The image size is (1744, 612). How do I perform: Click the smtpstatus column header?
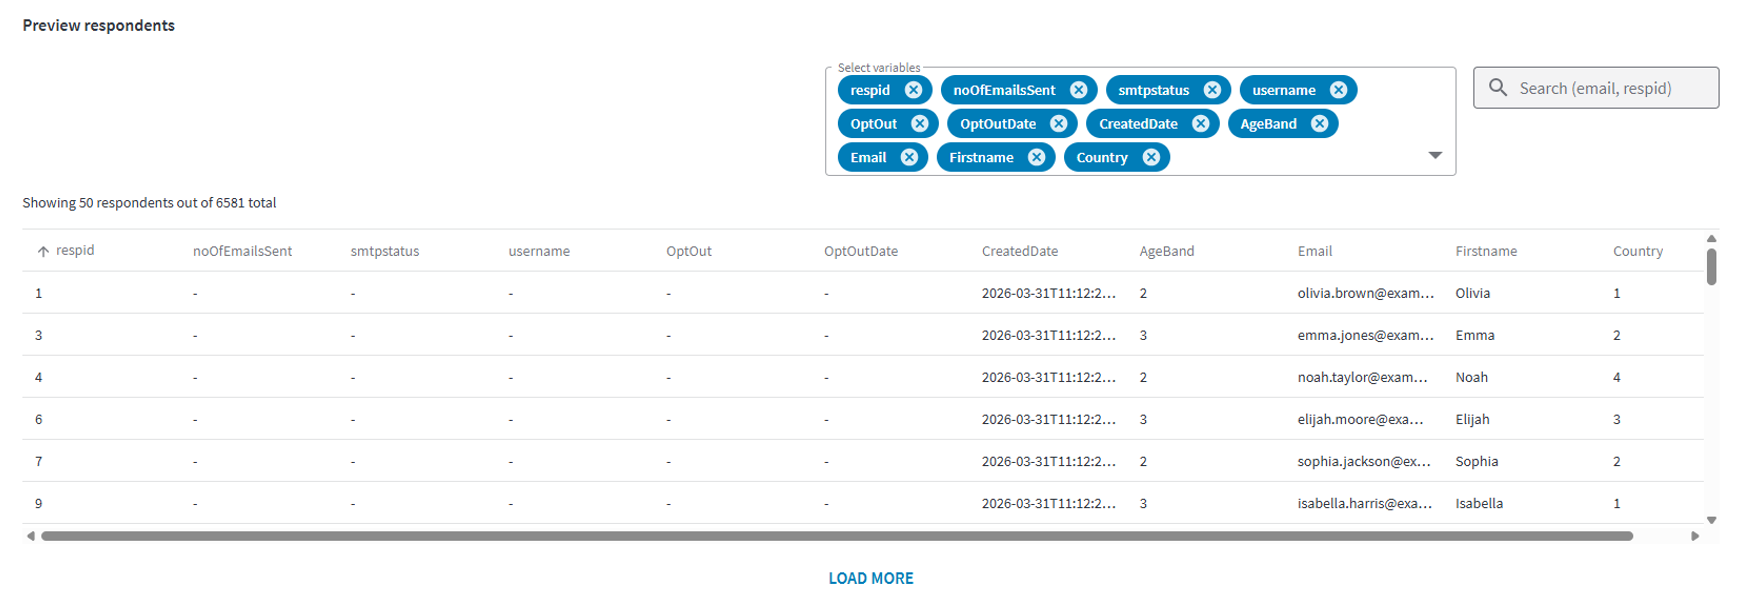[385, 251]
